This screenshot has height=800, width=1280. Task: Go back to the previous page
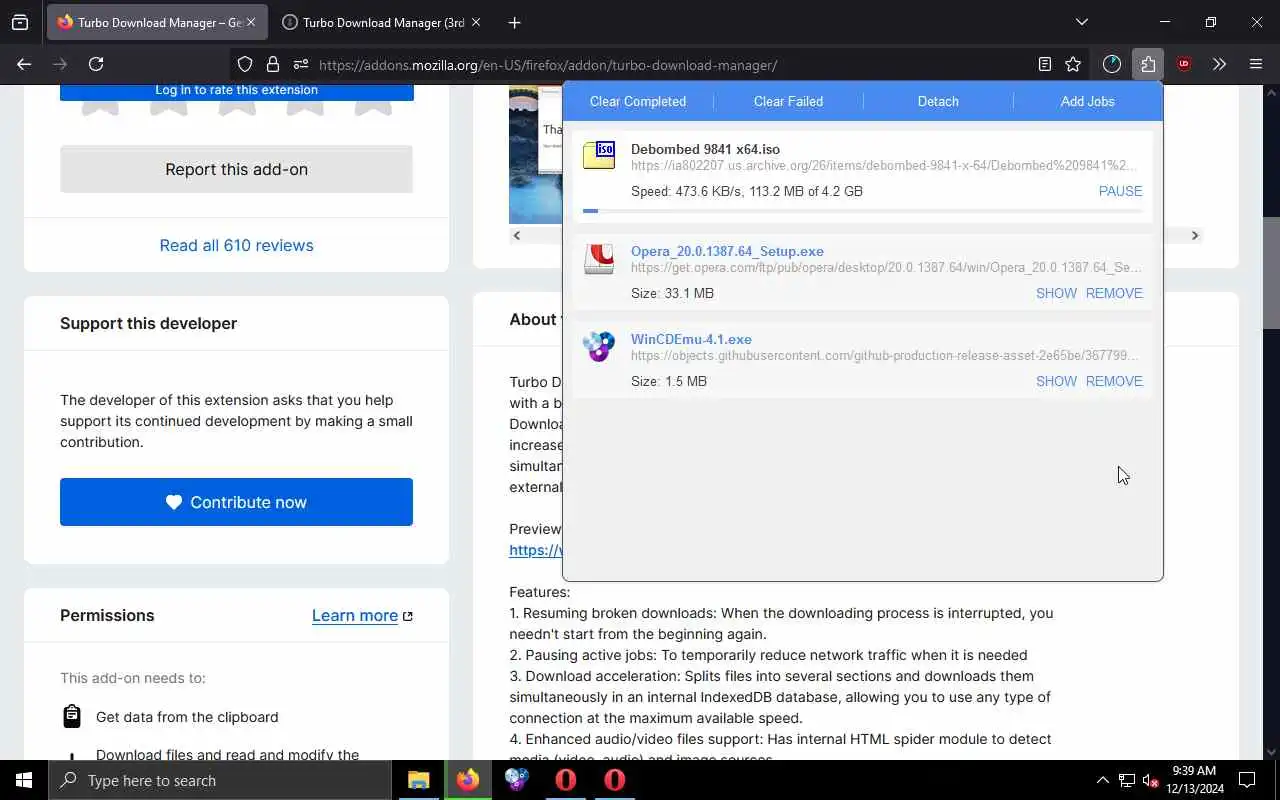click(x=24, y=64)
